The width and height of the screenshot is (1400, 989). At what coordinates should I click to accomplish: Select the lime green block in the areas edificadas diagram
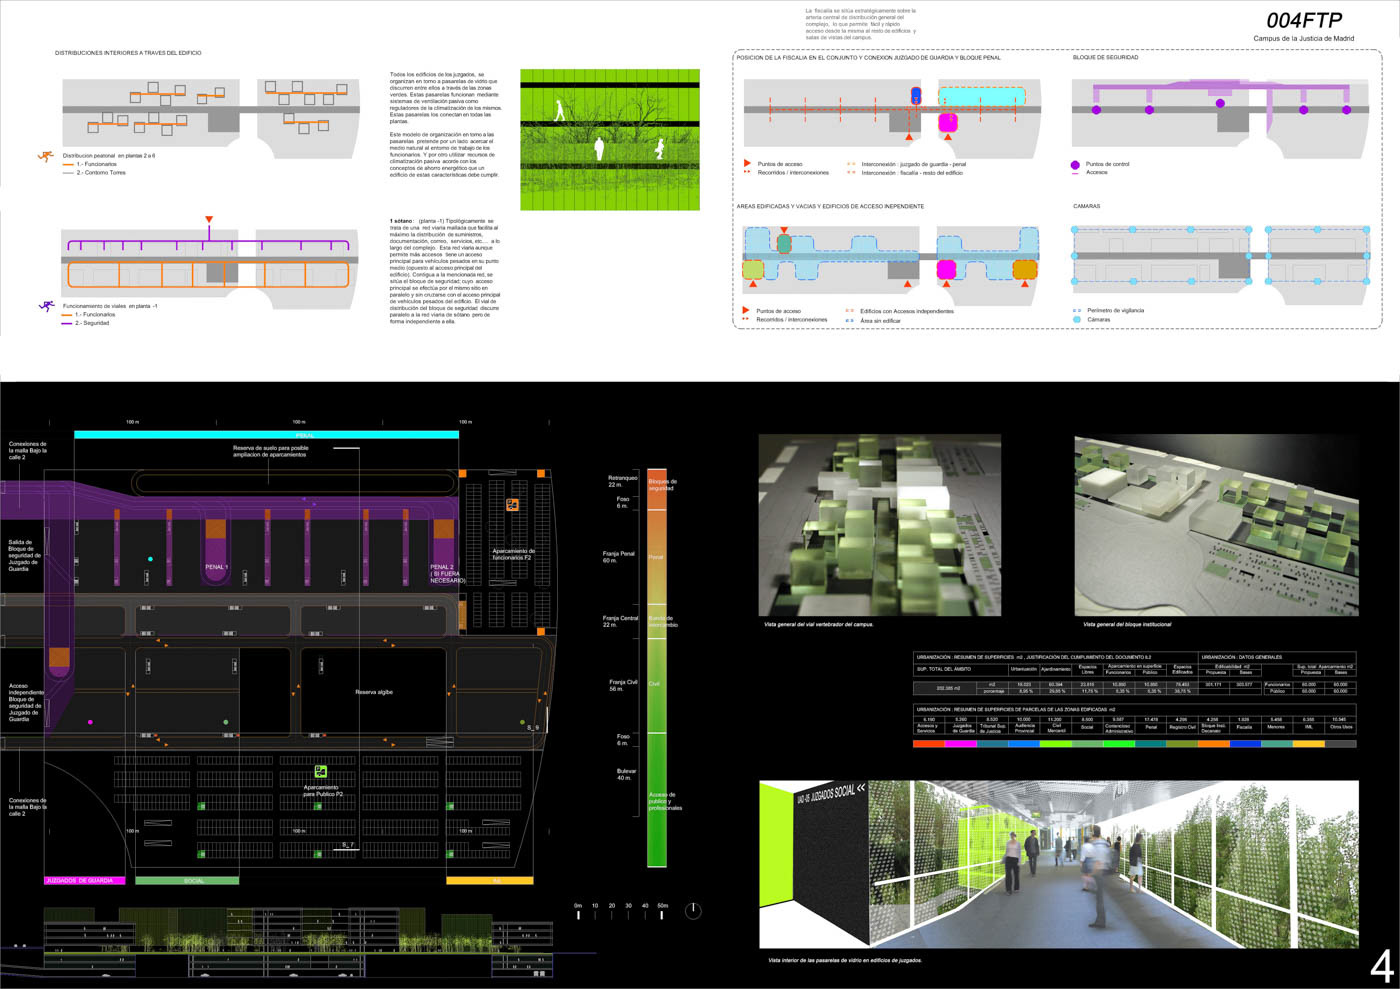pos(753,269)
